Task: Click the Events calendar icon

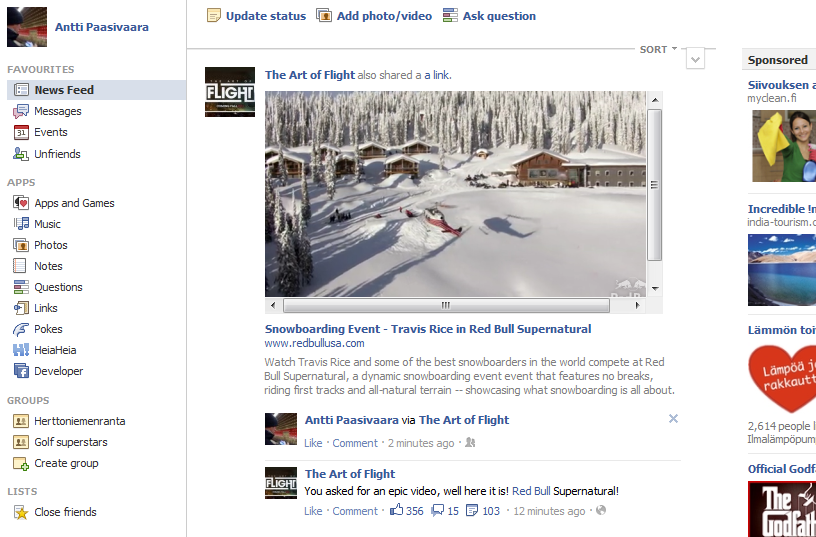Action: [21, 132]
